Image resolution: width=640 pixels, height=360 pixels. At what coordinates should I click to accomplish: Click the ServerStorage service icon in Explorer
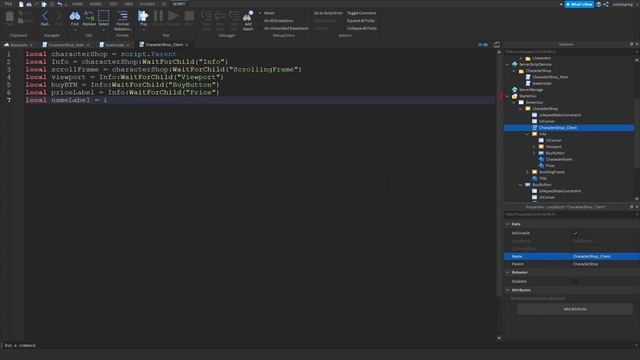(515, 89)
